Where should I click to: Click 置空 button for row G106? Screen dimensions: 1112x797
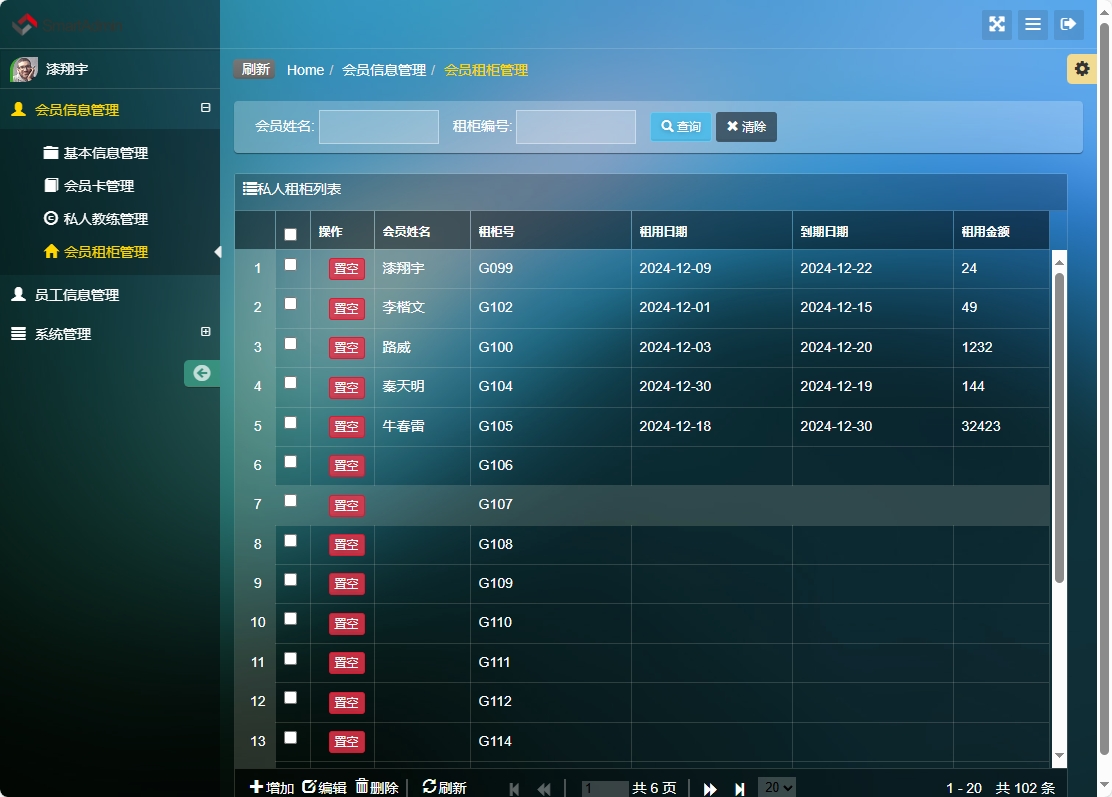347,465
